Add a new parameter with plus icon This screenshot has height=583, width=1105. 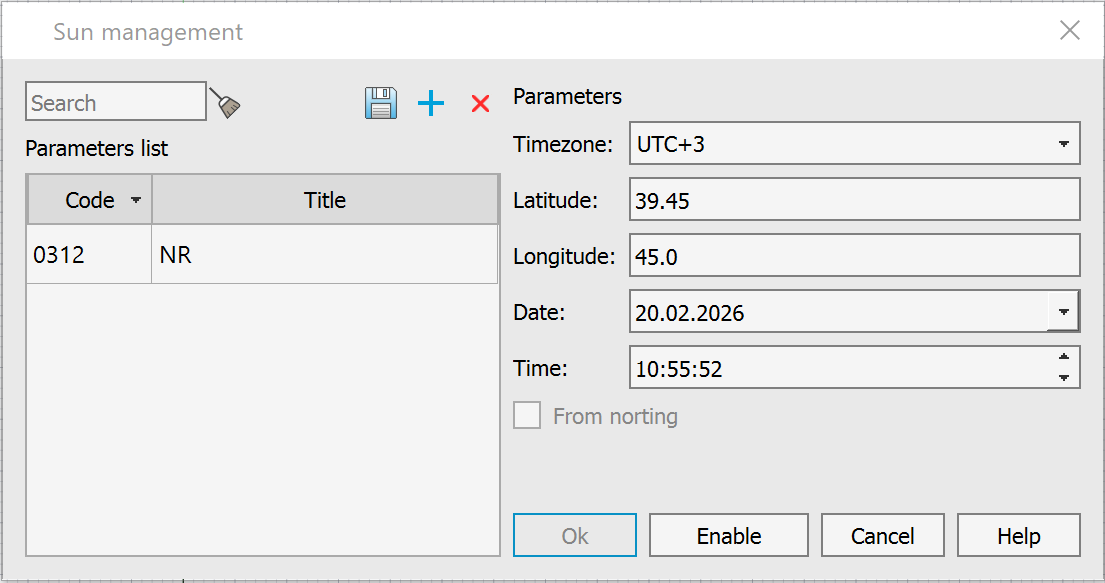click(x=431, y=103)
